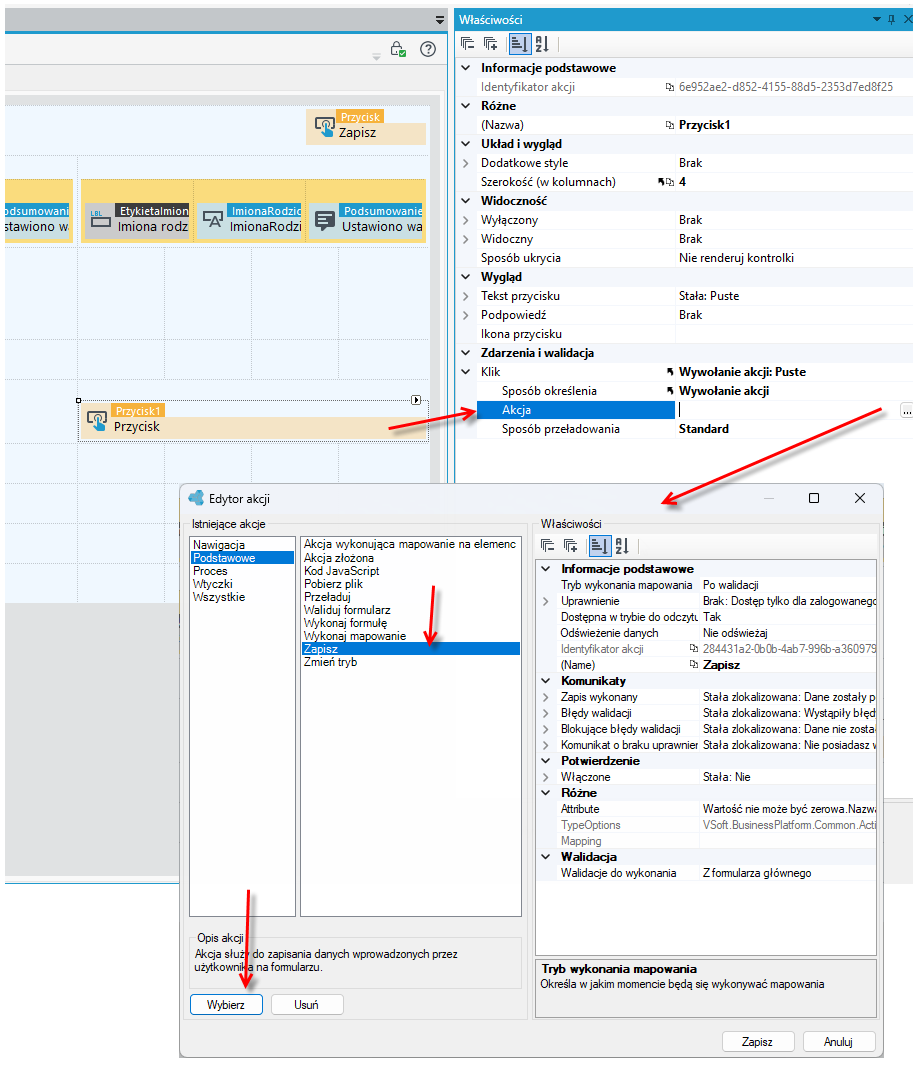This screenshot has width=913, height=1070.
Task: Select the ImionaRodzic text field control icon
Action: (x=213, y=219)
